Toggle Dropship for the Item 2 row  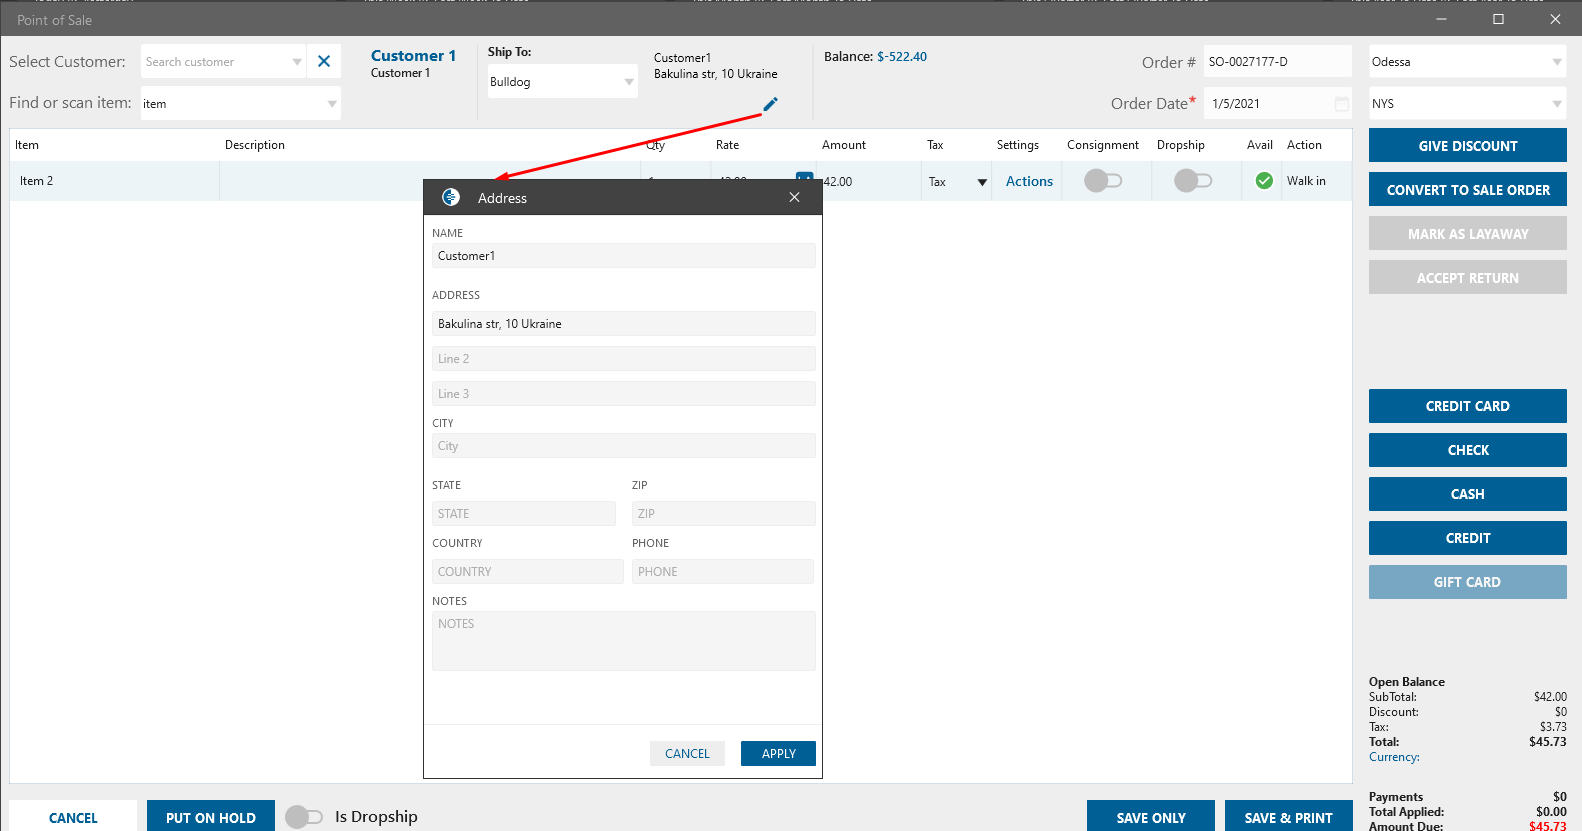coord(1193,181)
